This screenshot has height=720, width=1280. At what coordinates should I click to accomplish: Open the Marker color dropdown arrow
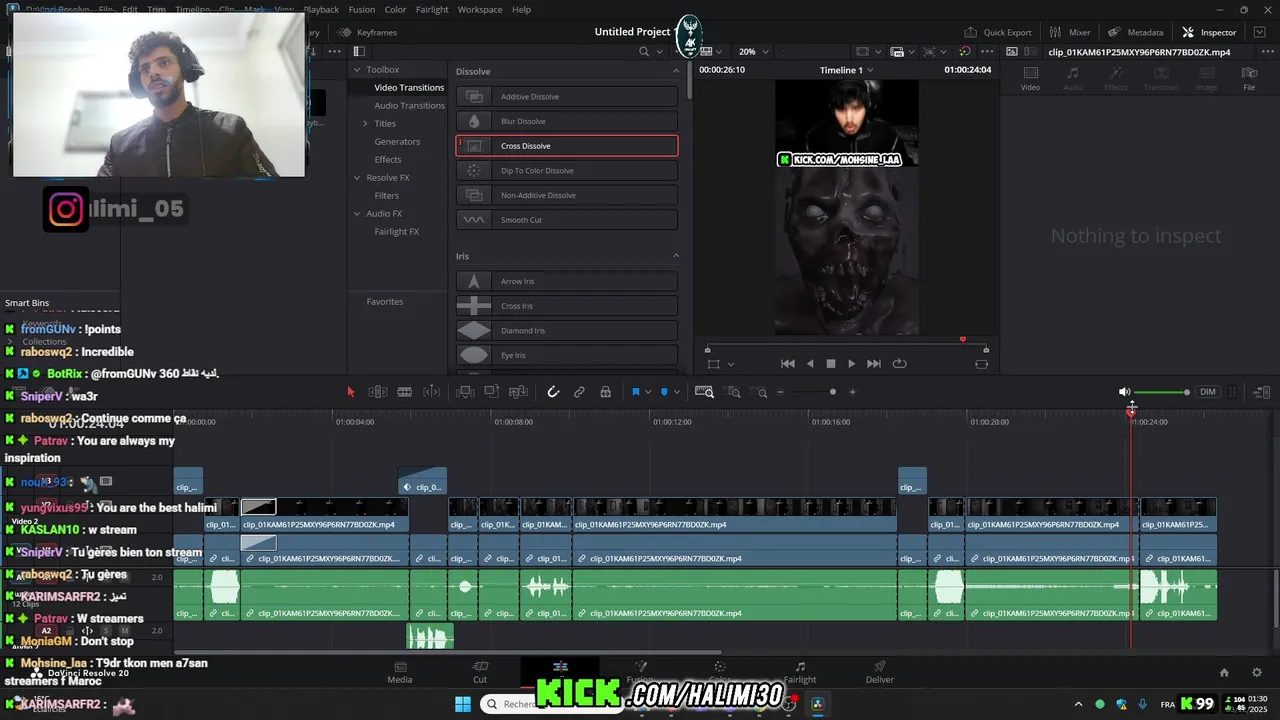point(677,392)
